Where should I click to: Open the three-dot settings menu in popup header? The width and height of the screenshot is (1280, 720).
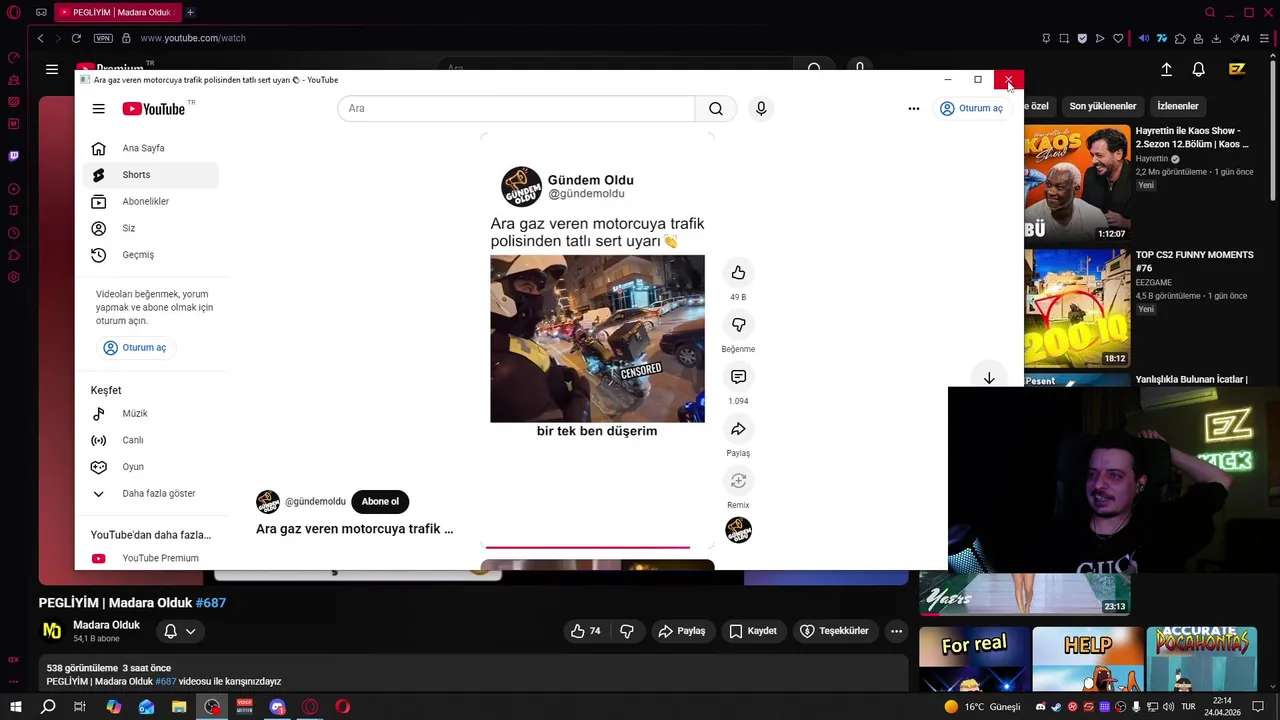click(x=914, y=108)
